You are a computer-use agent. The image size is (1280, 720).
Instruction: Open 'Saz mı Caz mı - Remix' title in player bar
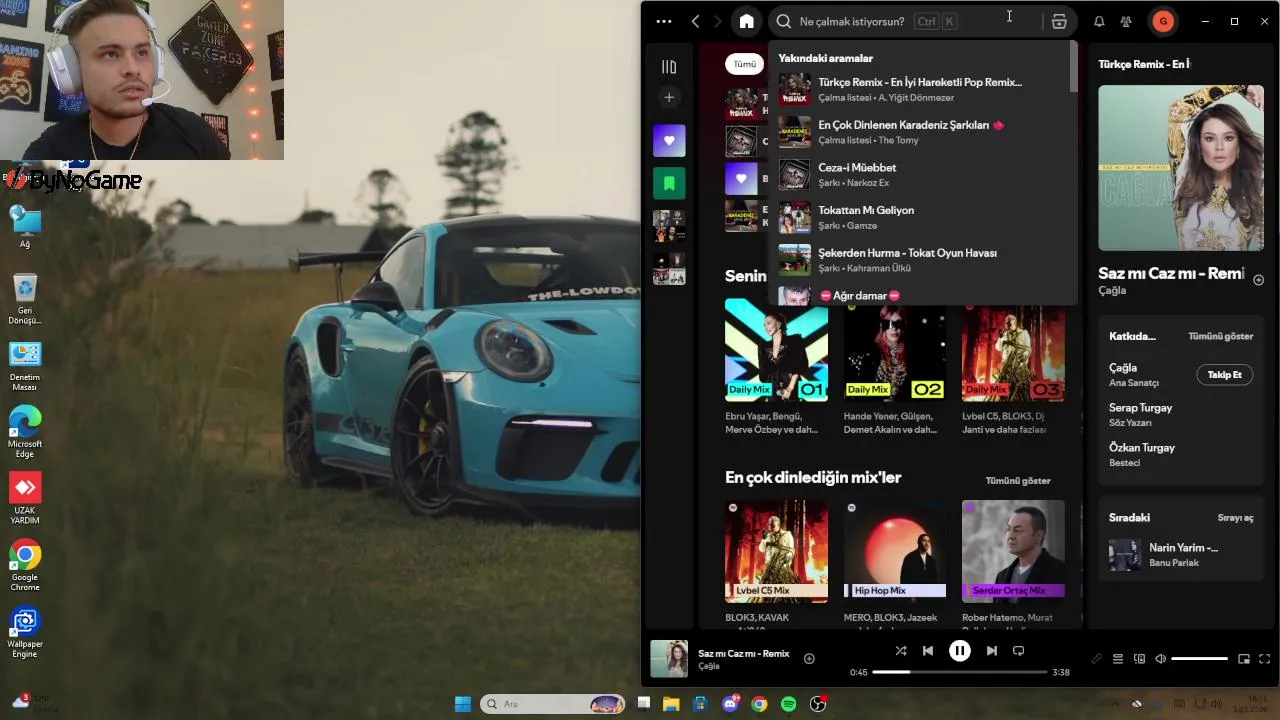click(743, 653)
